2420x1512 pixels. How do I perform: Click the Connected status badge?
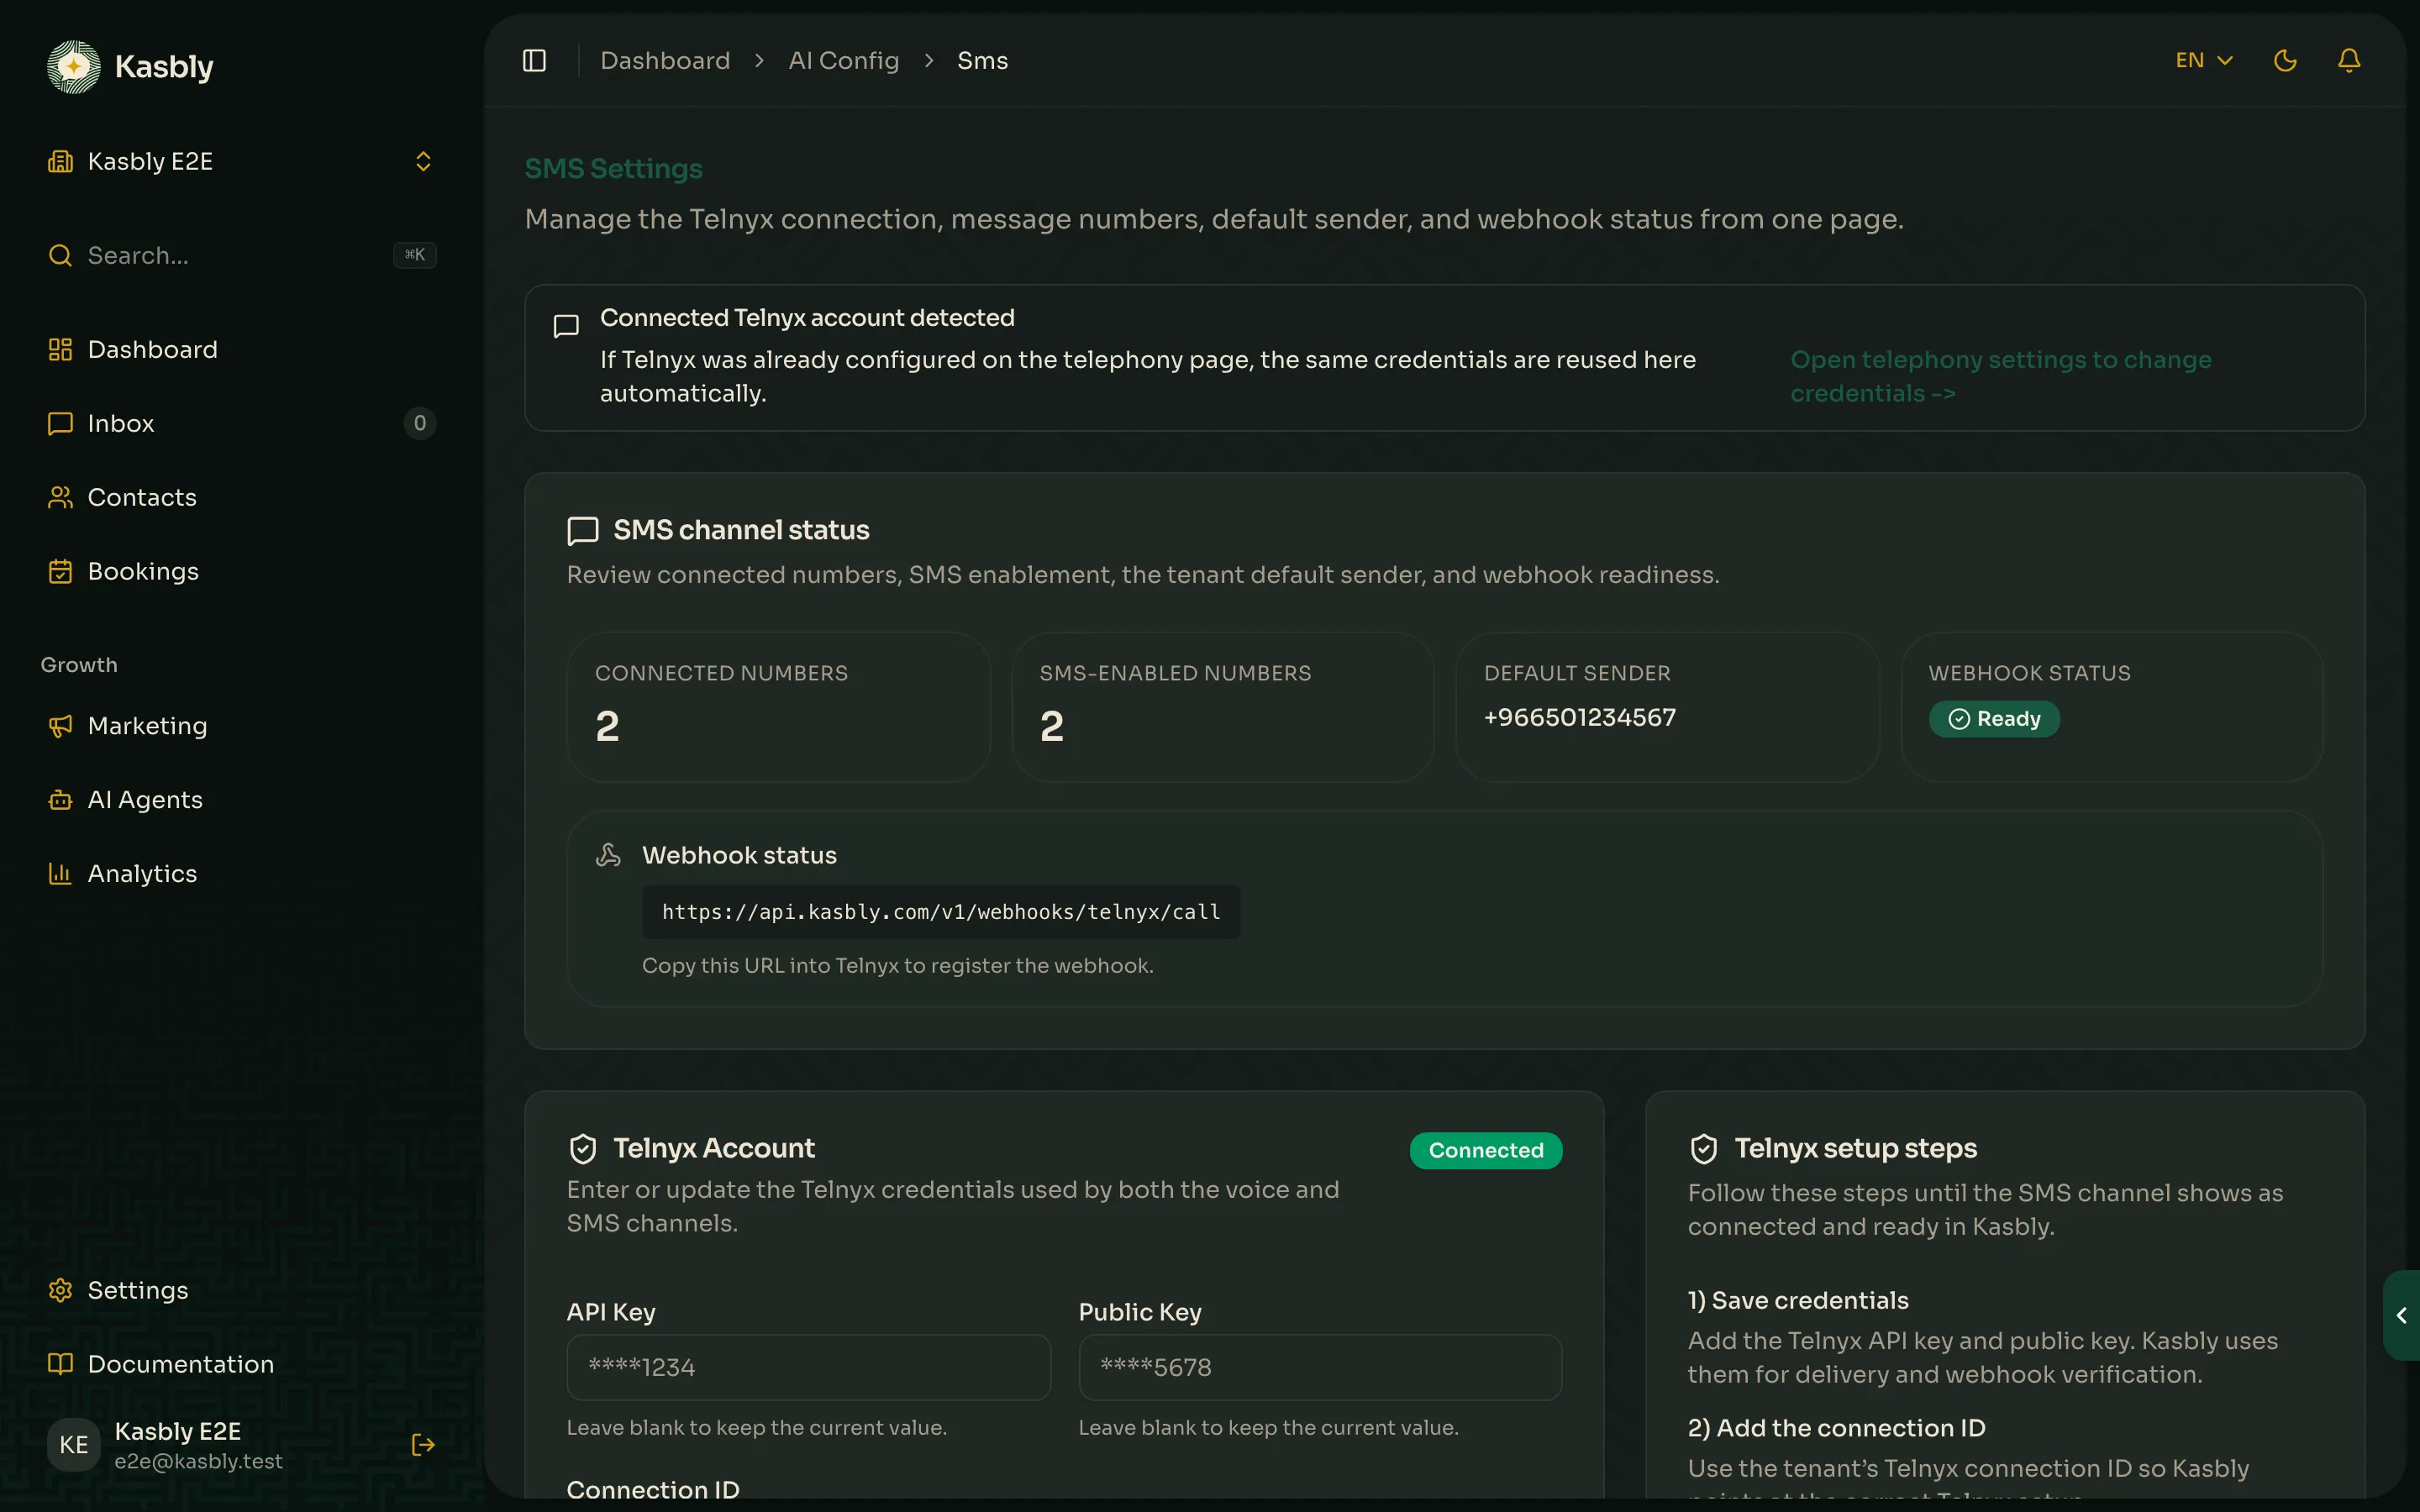1486,1150
